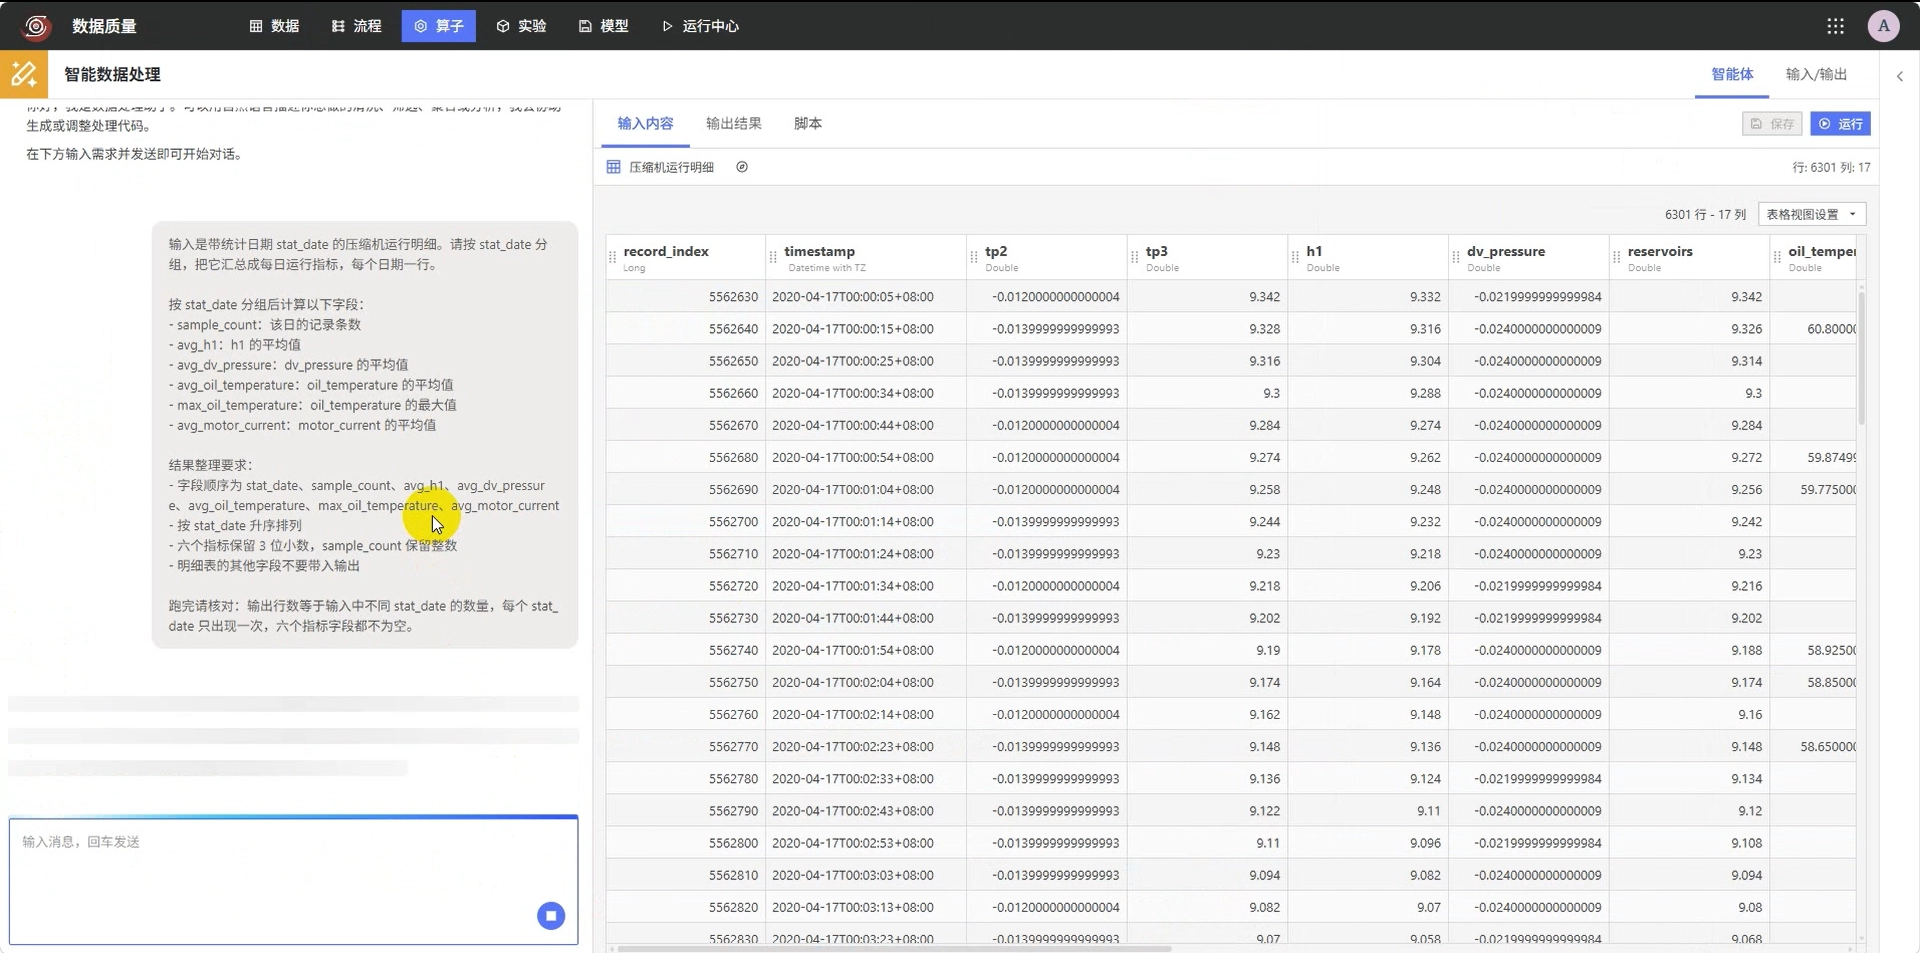Switch to the 脚本 tab
This screenshot has height=953, width=1920.
[808, 124]
